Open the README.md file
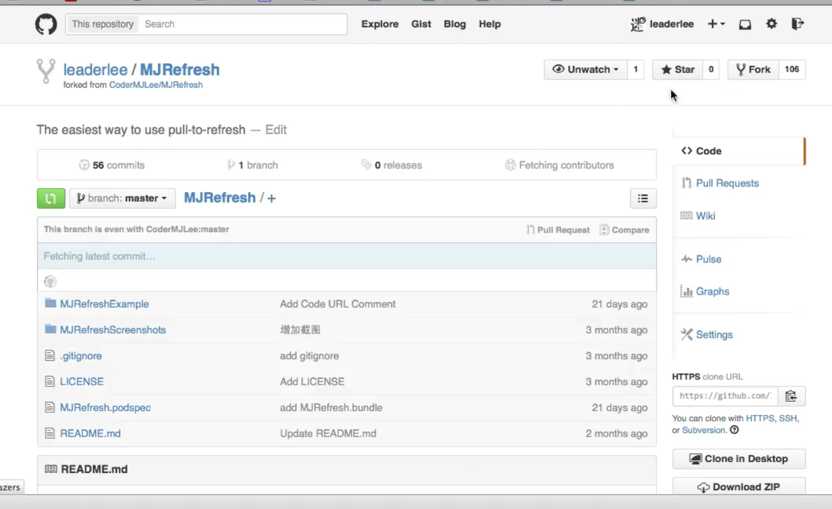Image resolution: width=832 pixels, height=509 pixels. pyautogui.click(x=90, y=434)
